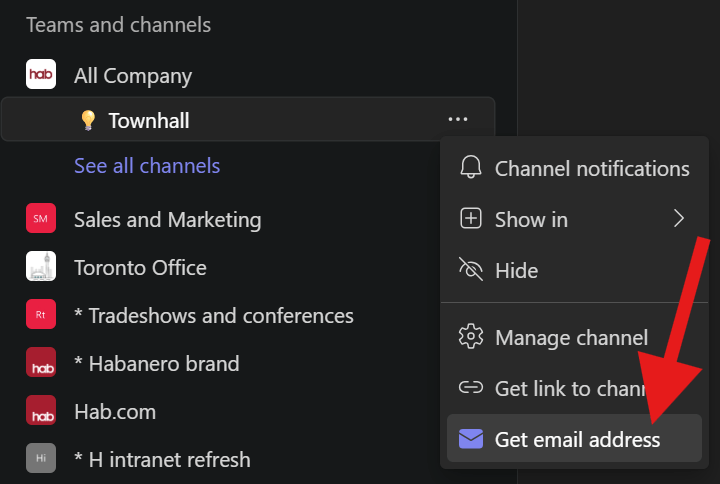Select Hide in the channel menu

[x=516, y=270]
